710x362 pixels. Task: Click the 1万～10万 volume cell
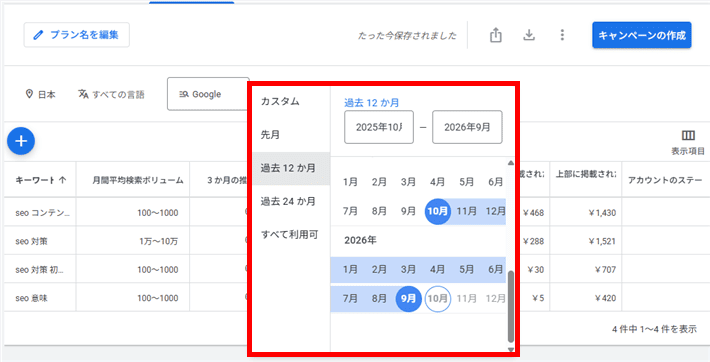point(159,241)
